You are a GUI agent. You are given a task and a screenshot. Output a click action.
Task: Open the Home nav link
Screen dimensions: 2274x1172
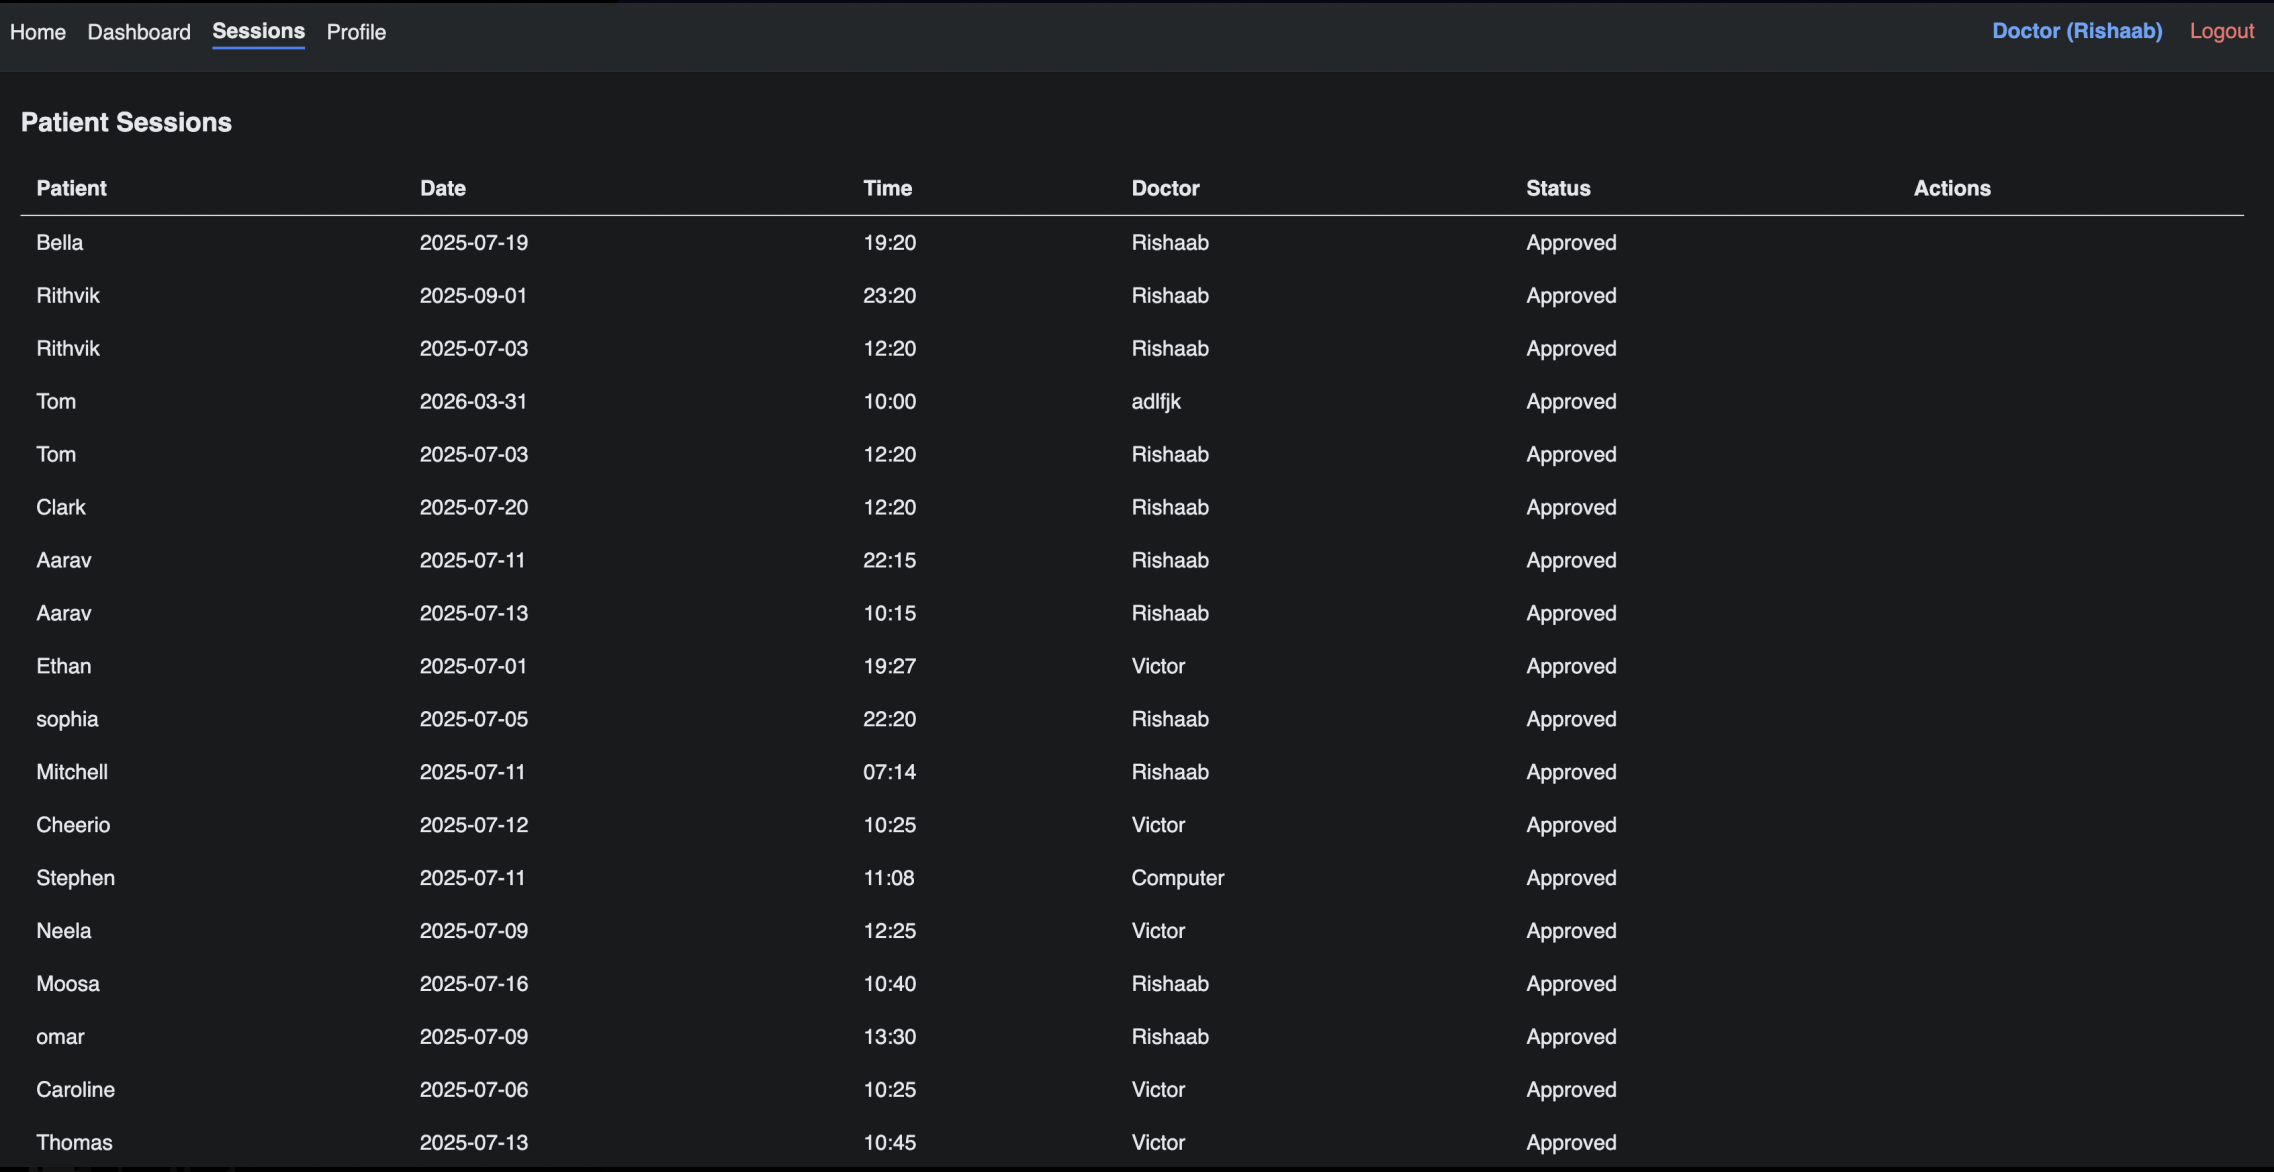coord(38,32)
